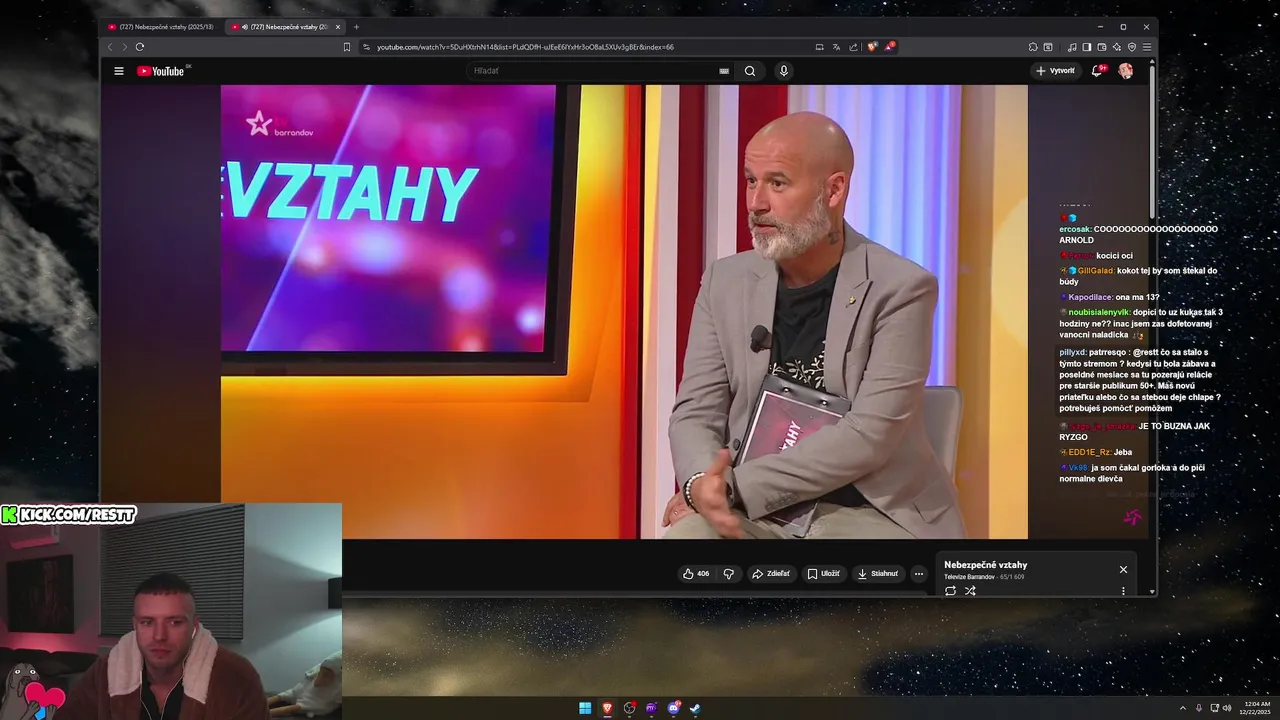Go to the YouTube home logo
The height and width of the screenshot is (720, 1280).
click(162, 71)
